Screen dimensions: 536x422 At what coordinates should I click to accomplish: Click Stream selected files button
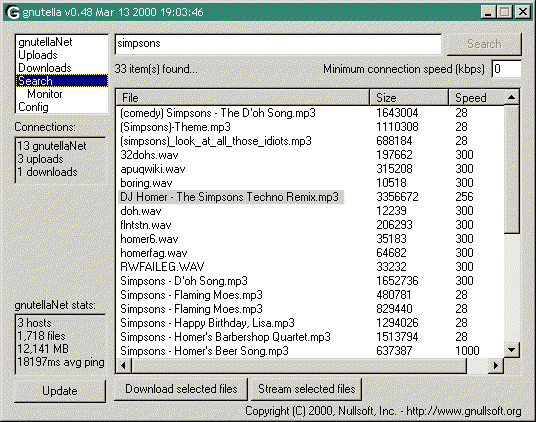[306, 389]
